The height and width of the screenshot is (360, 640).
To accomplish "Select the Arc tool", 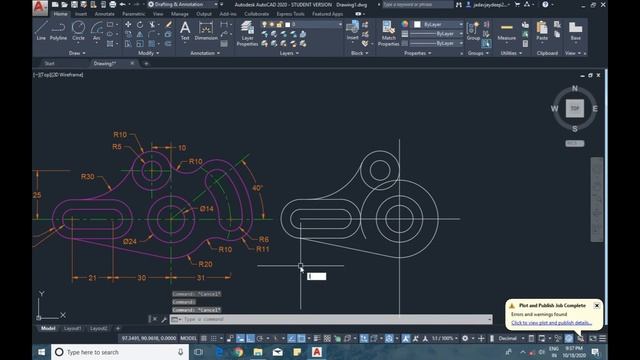I will [x=96, y=31].
